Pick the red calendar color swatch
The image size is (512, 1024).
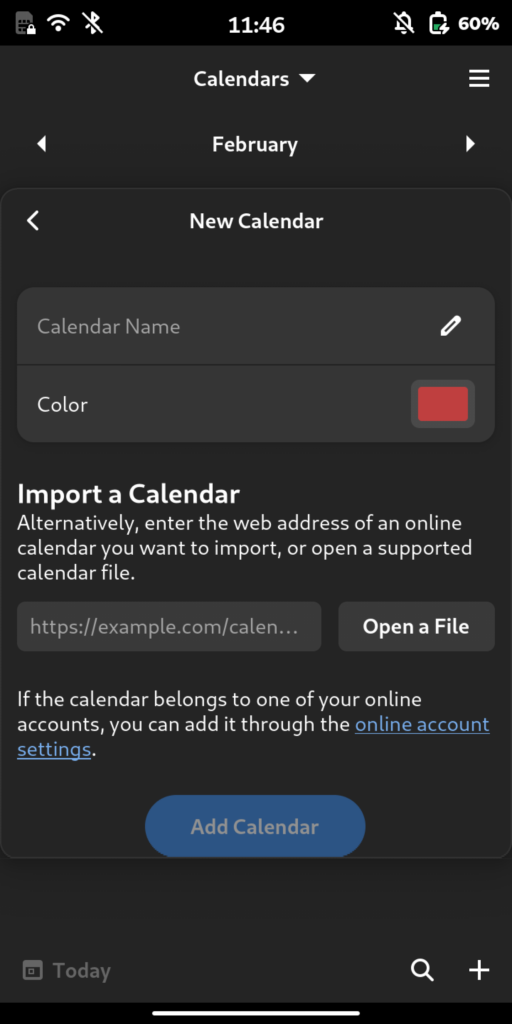443,404
